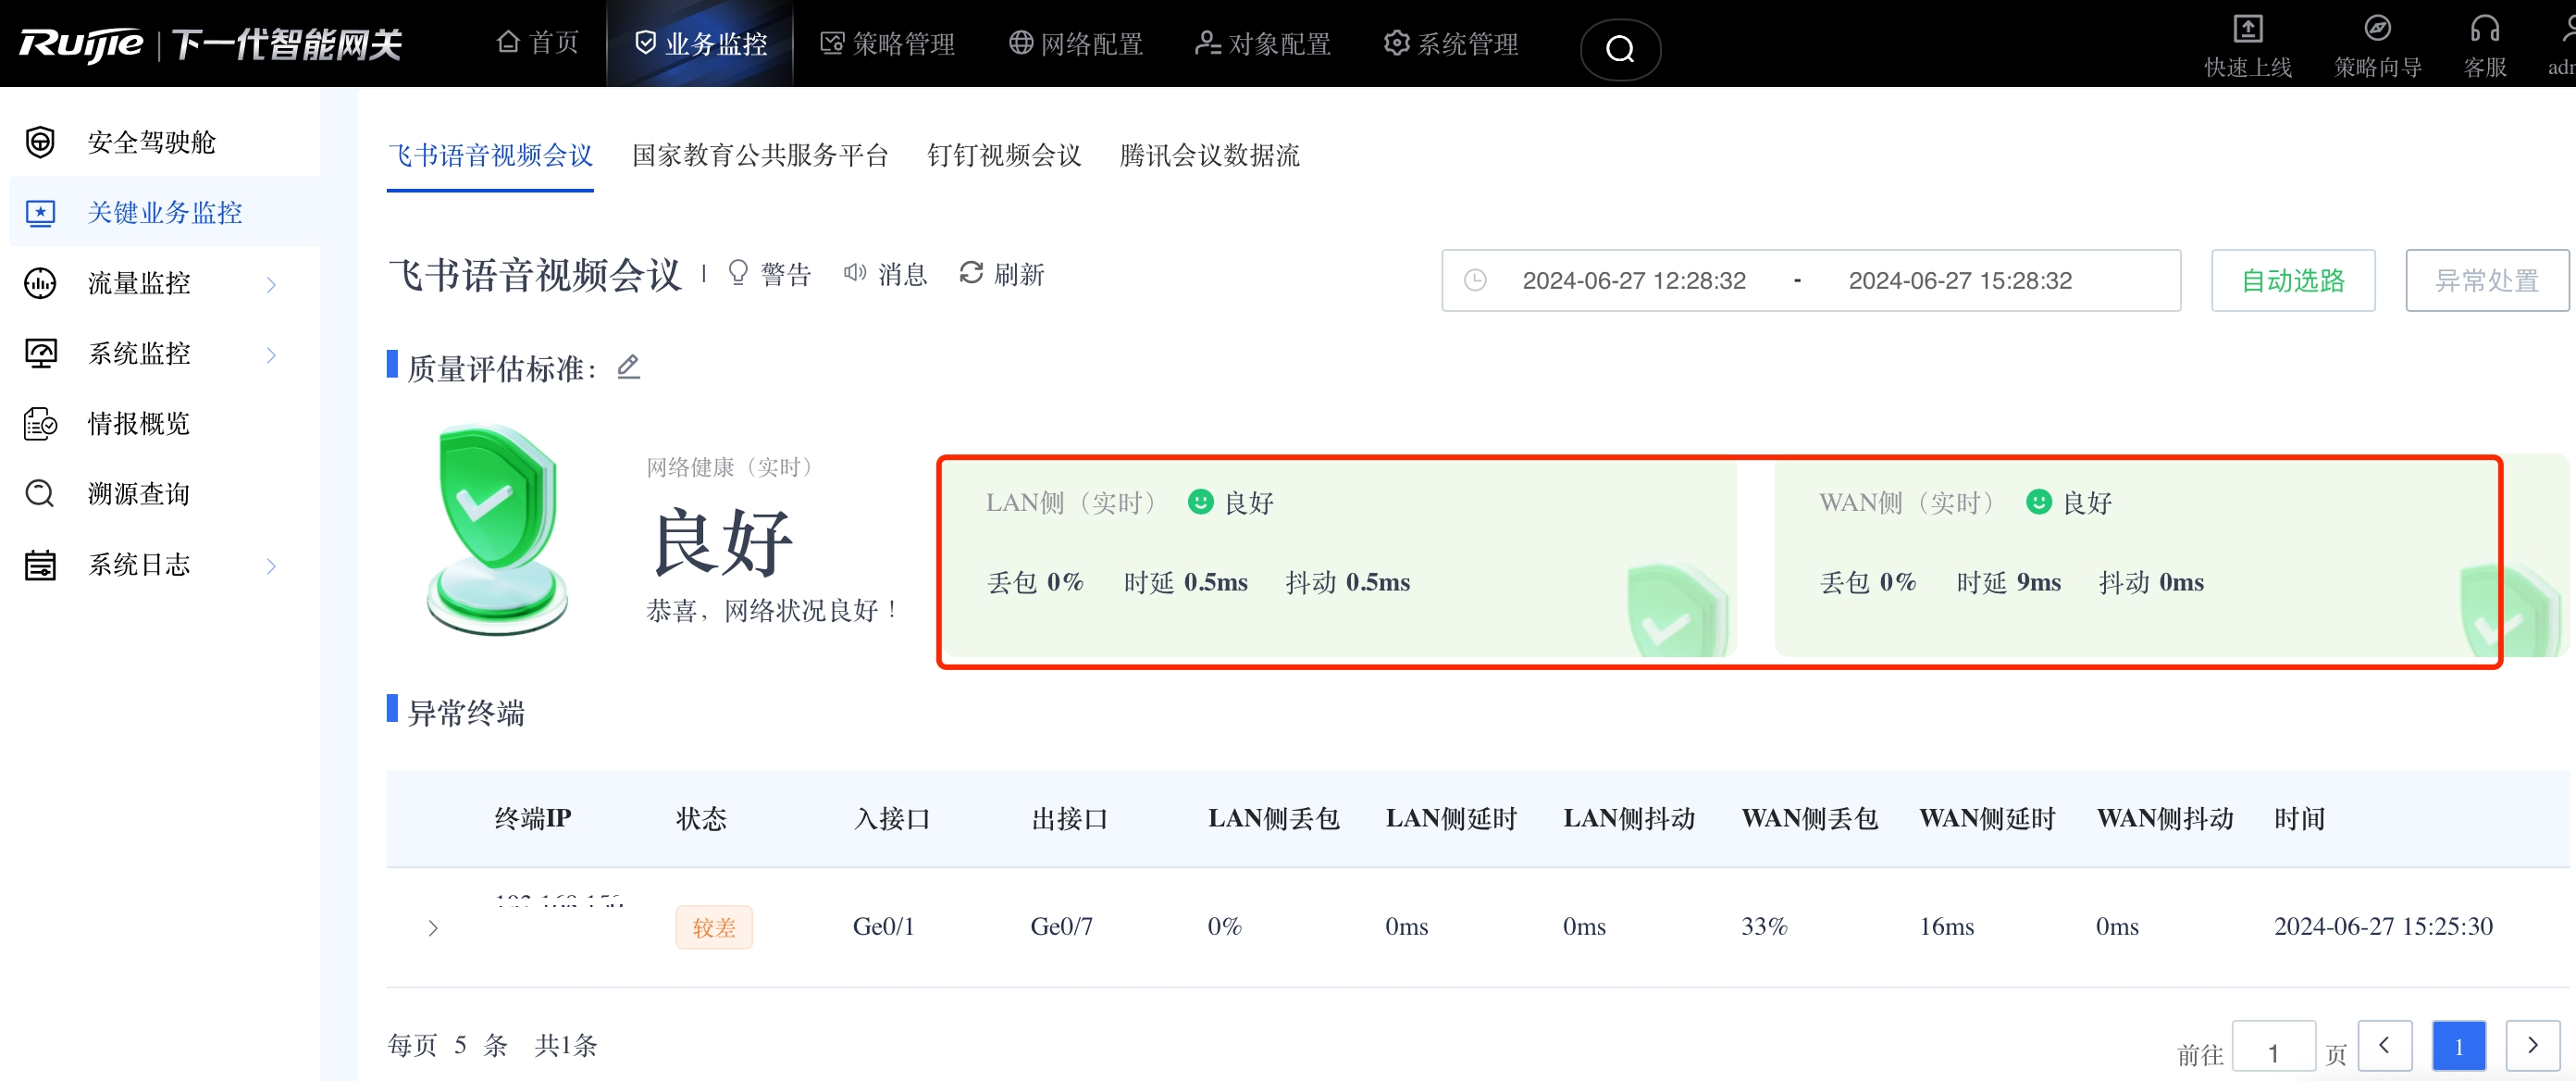Open 业务监控 top menu

pos(701,43)
